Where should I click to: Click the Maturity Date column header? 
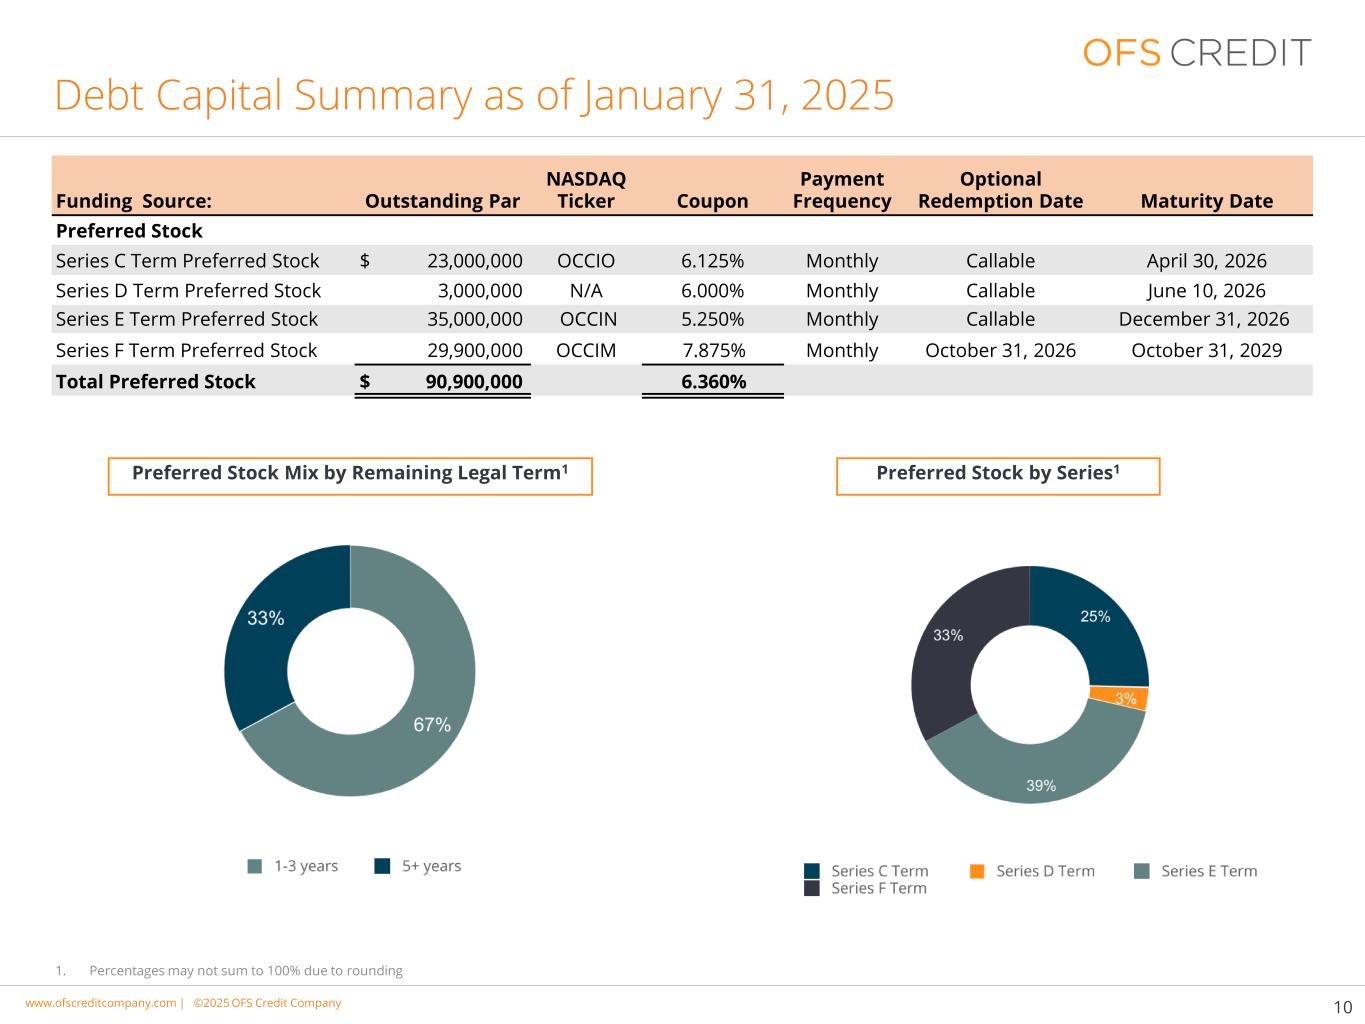[x=1206, y=201]
